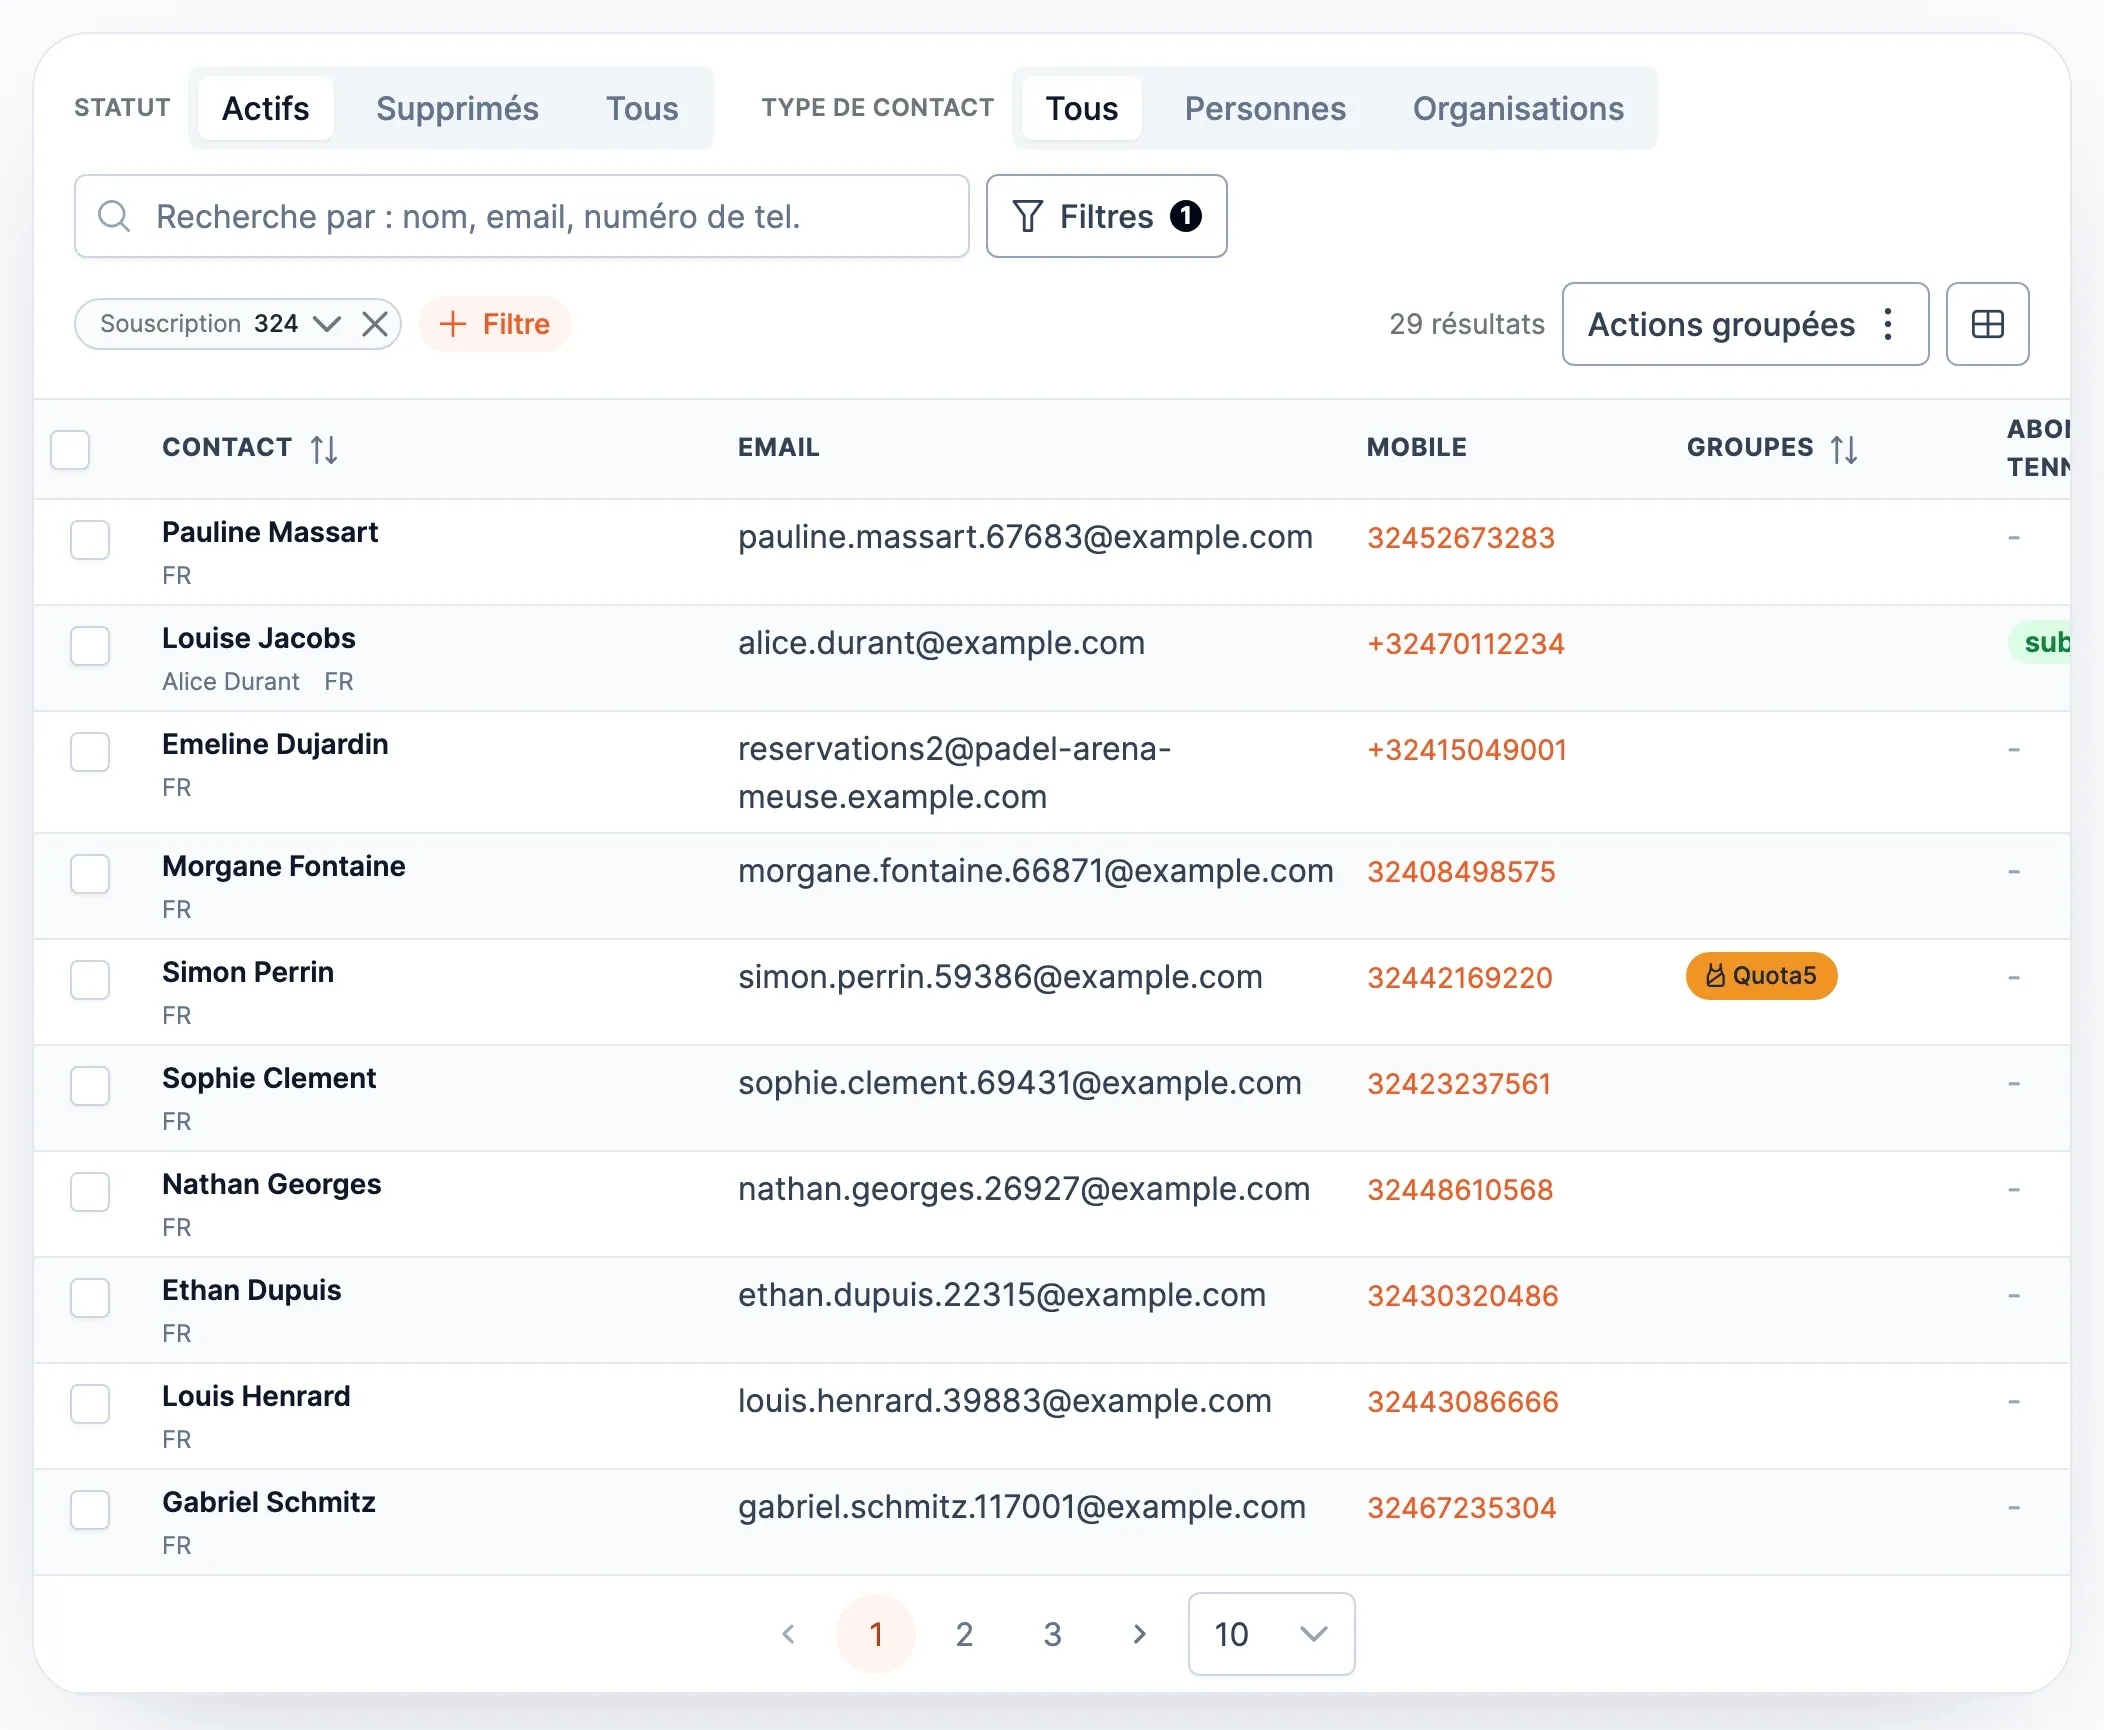Image resolution: width=2104 pixels, height=1730 pixels.
Task: Click mobile number +32470112234
Action: click(x=1466, y=644)
